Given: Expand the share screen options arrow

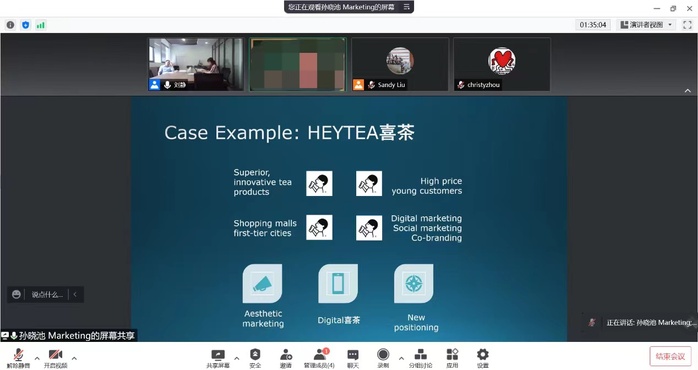Looking at the screenshot, I should (x=236, y=358).
